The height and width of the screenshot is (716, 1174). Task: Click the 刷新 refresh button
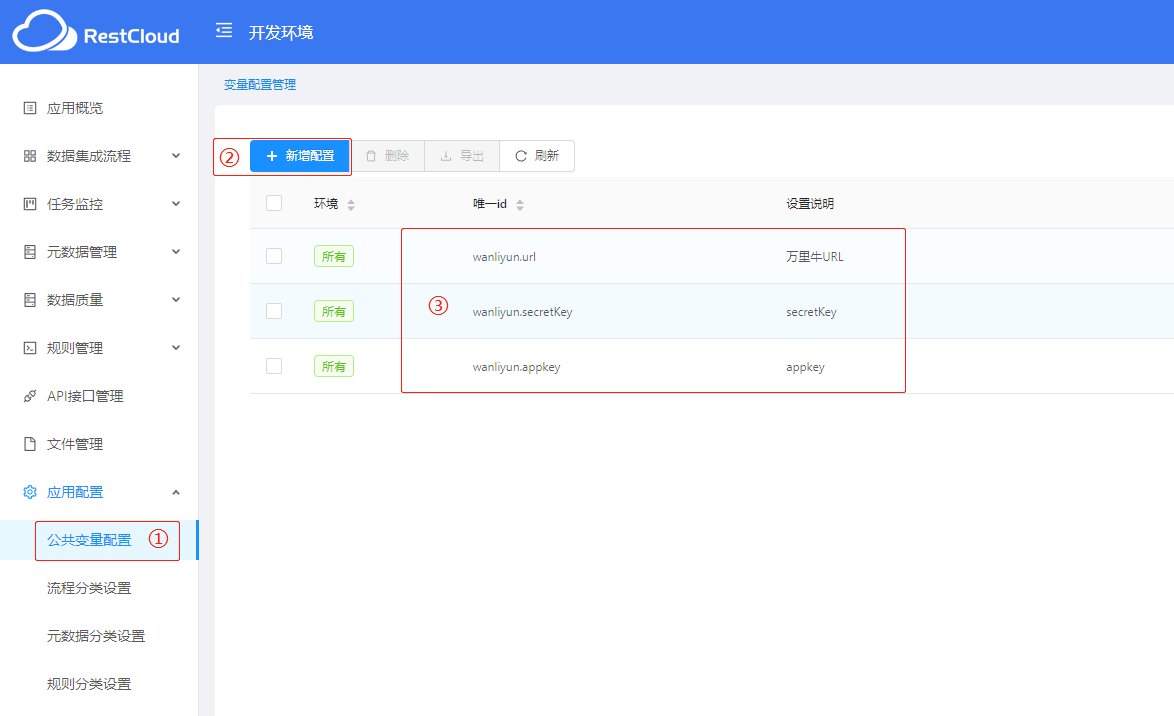(537, 156)
